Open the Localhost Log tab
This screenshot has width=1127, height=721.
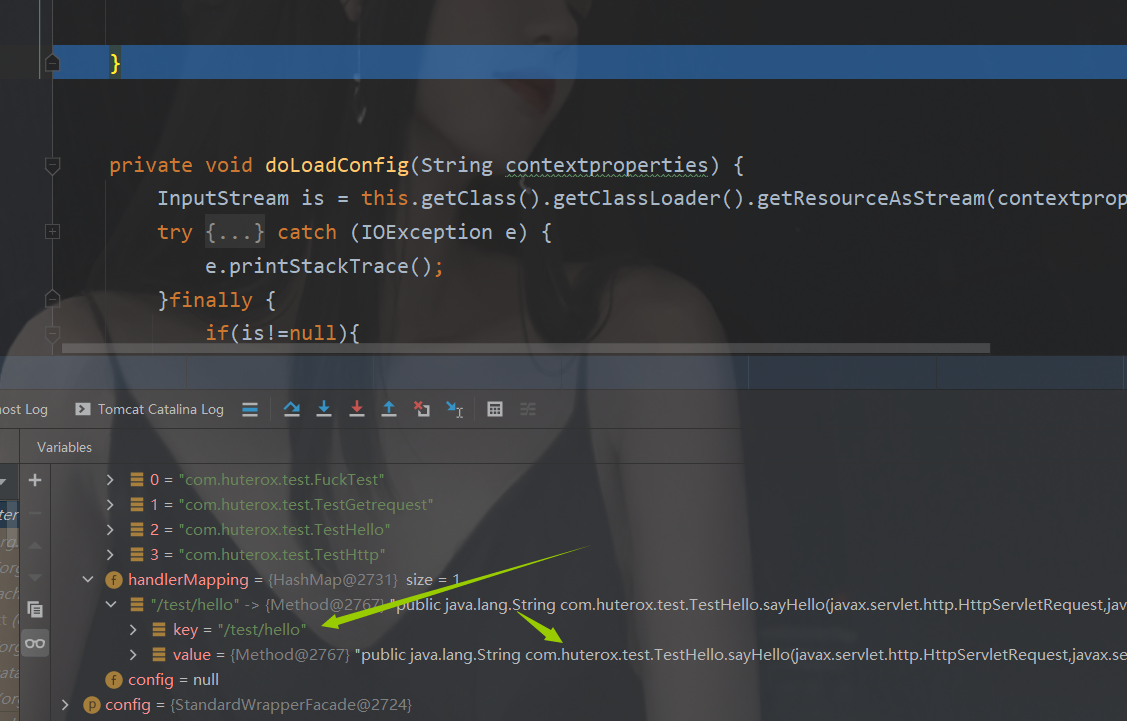tap(24, 409)
